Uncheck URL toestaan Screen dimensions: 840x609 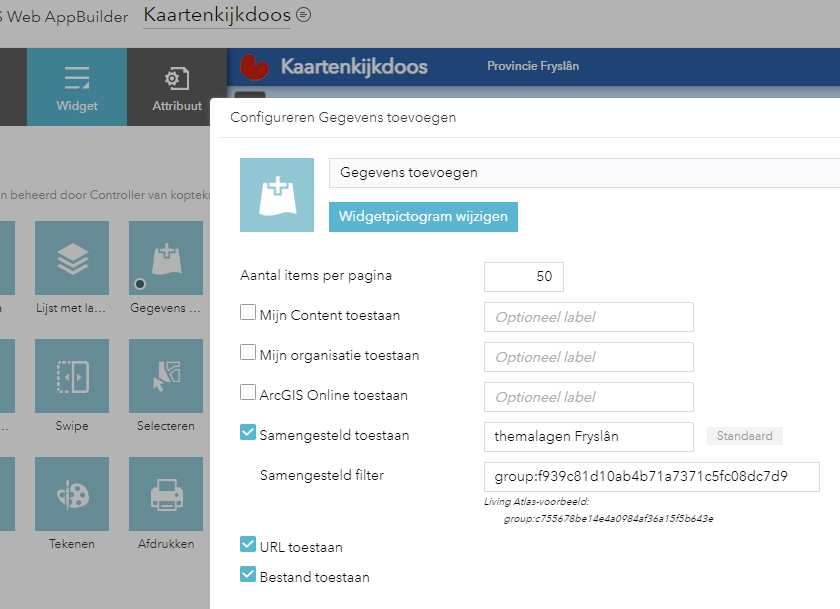click(x=246, y=546)
